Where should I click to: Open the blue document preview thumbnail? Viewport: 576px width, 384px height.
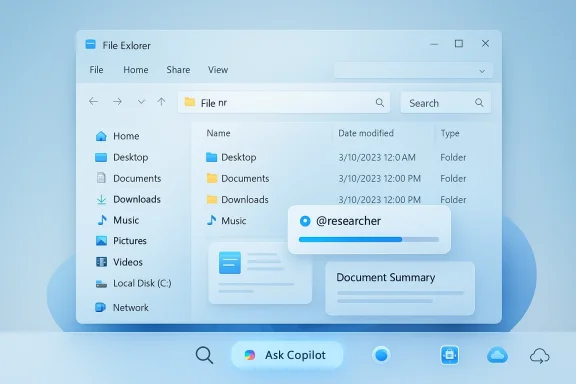click(230, 263)
